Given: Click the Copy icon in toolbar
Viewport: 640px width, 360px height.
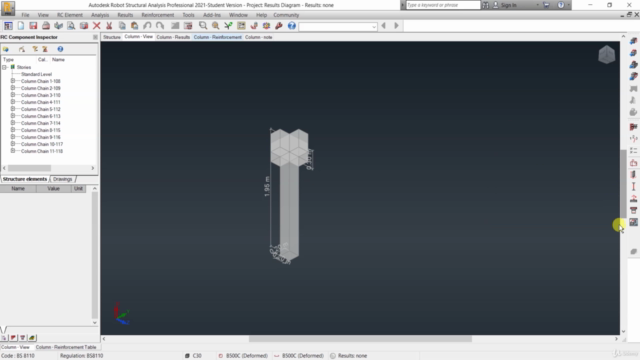Looking at the screenshot, I should tap(122, 26).
